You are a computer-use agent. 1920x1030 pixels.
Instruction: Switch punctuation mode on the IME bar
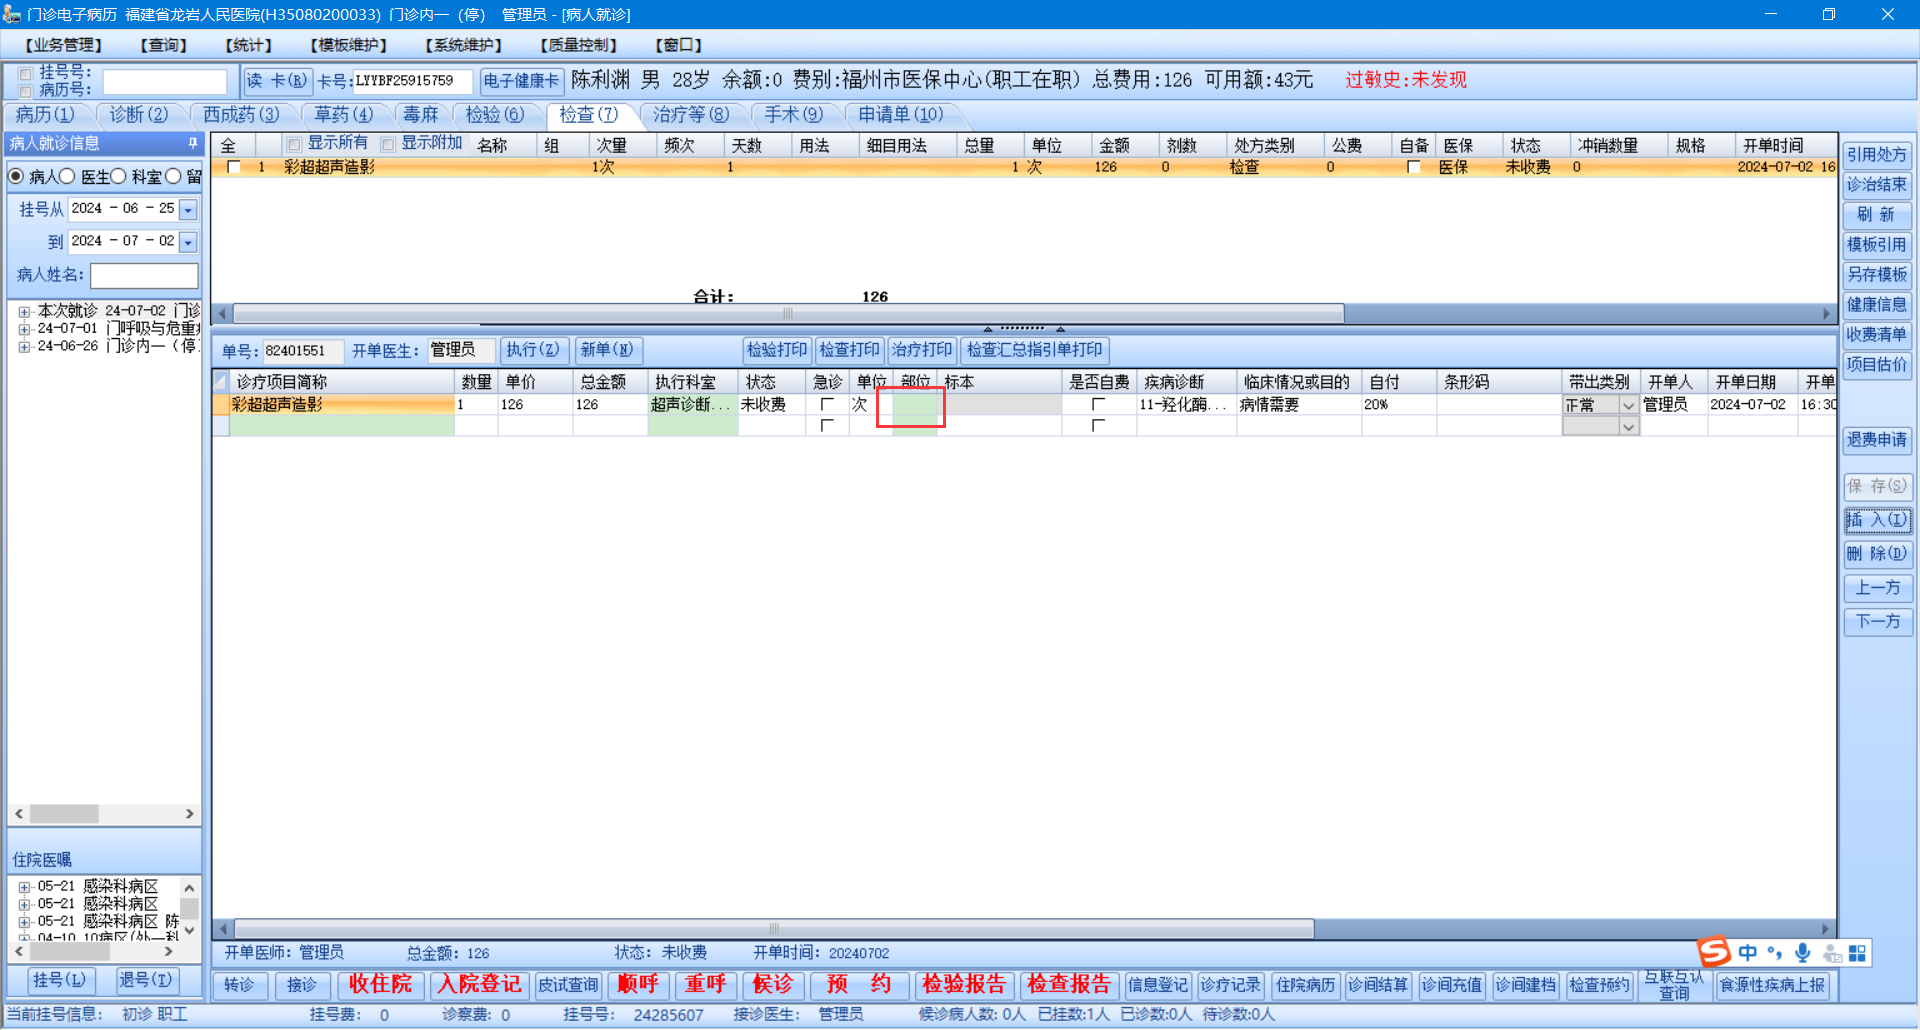tap(1775, 953)
